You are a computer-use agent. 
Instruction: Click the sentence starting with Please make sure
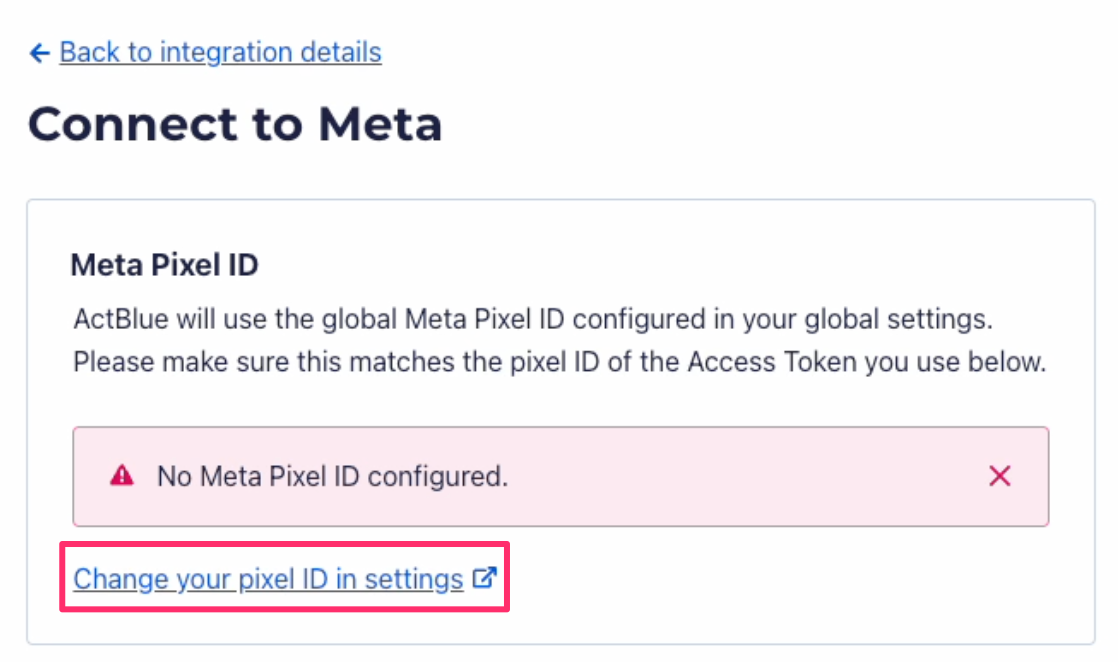tap(559, 362)
